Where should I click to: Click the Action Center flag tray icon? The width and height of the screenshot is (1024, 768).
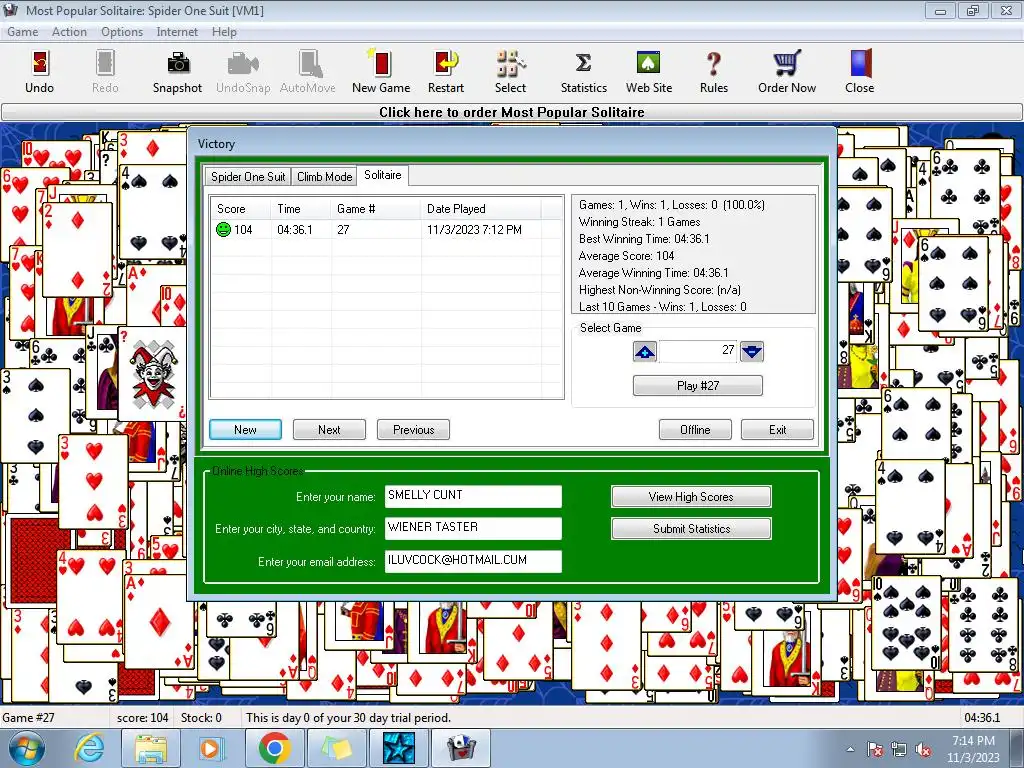874,749
